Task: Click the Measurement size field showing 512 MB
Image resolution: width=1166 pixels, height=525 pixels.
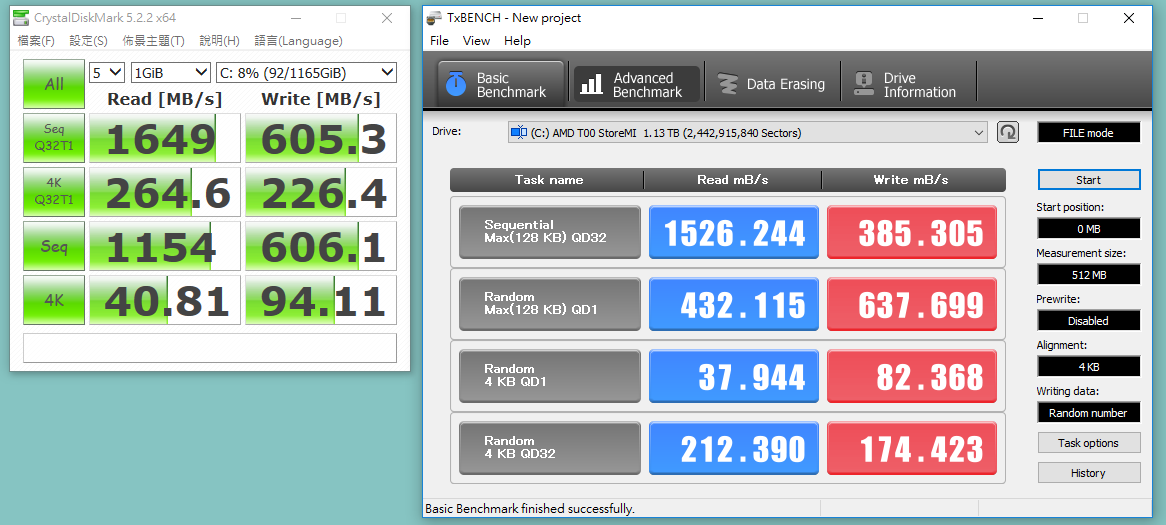Action: (x=1089, y=274)
